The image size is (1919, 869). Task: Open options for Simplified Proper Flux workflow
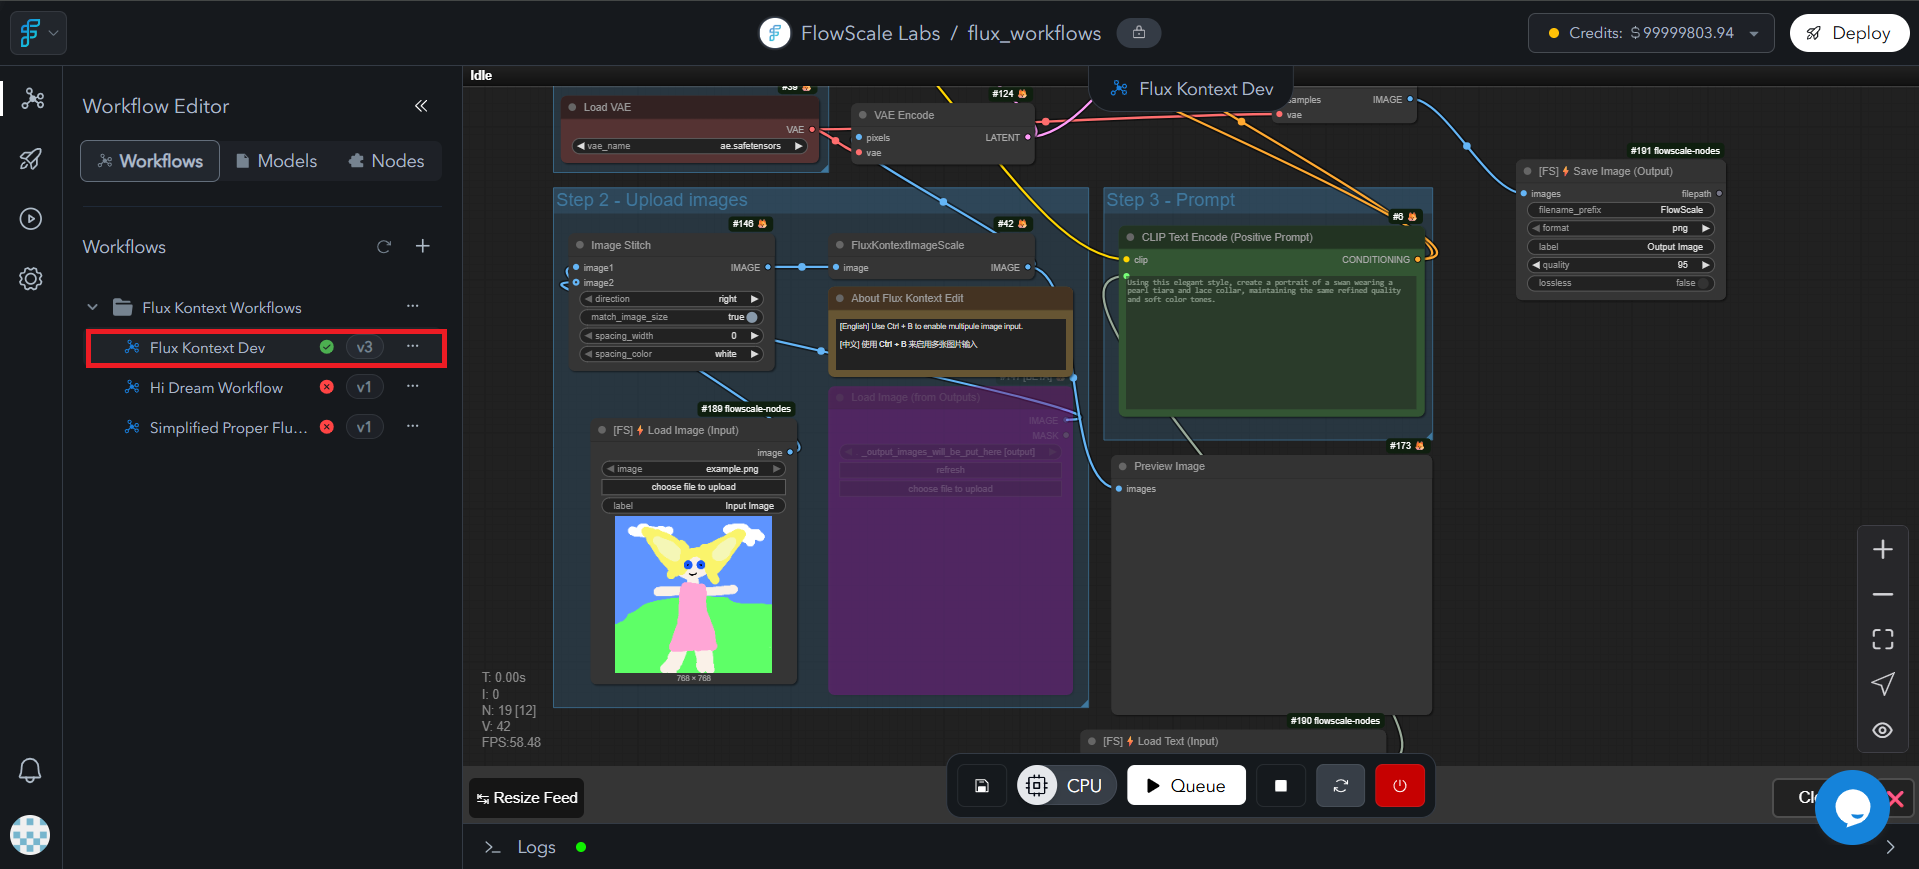tap(412, 426)
